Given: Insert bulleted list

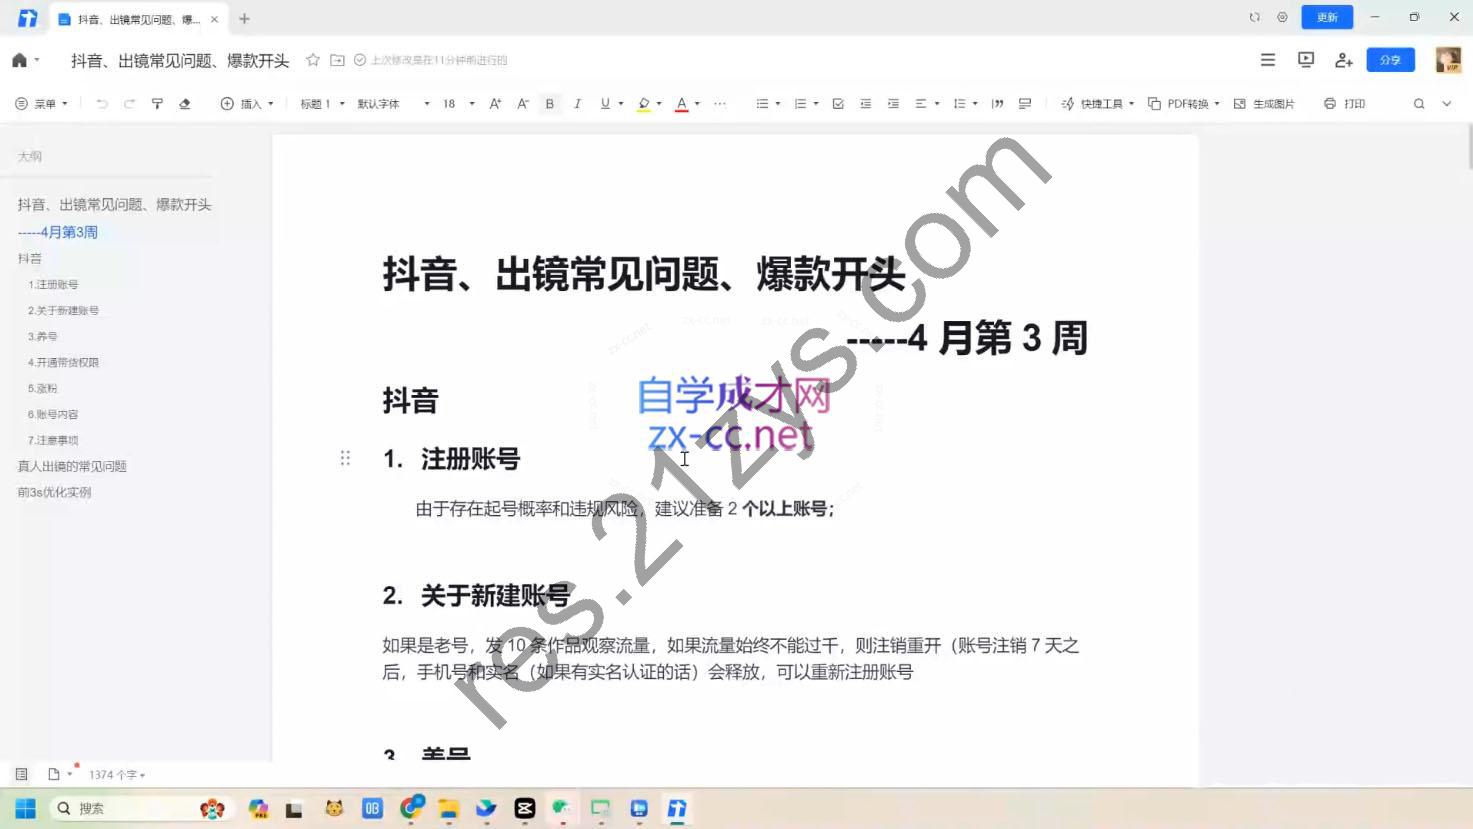Looking at the screenshot, I should (x=762, y=104).
